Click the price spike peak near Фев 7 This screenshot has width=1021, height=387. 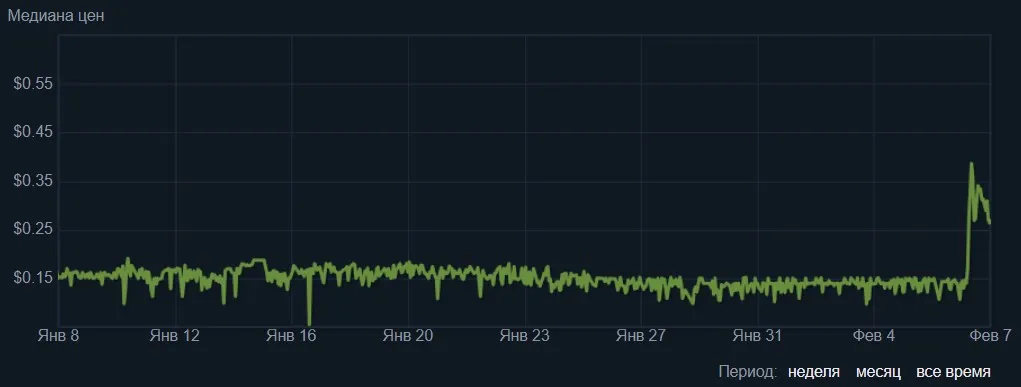click(971, 164)
